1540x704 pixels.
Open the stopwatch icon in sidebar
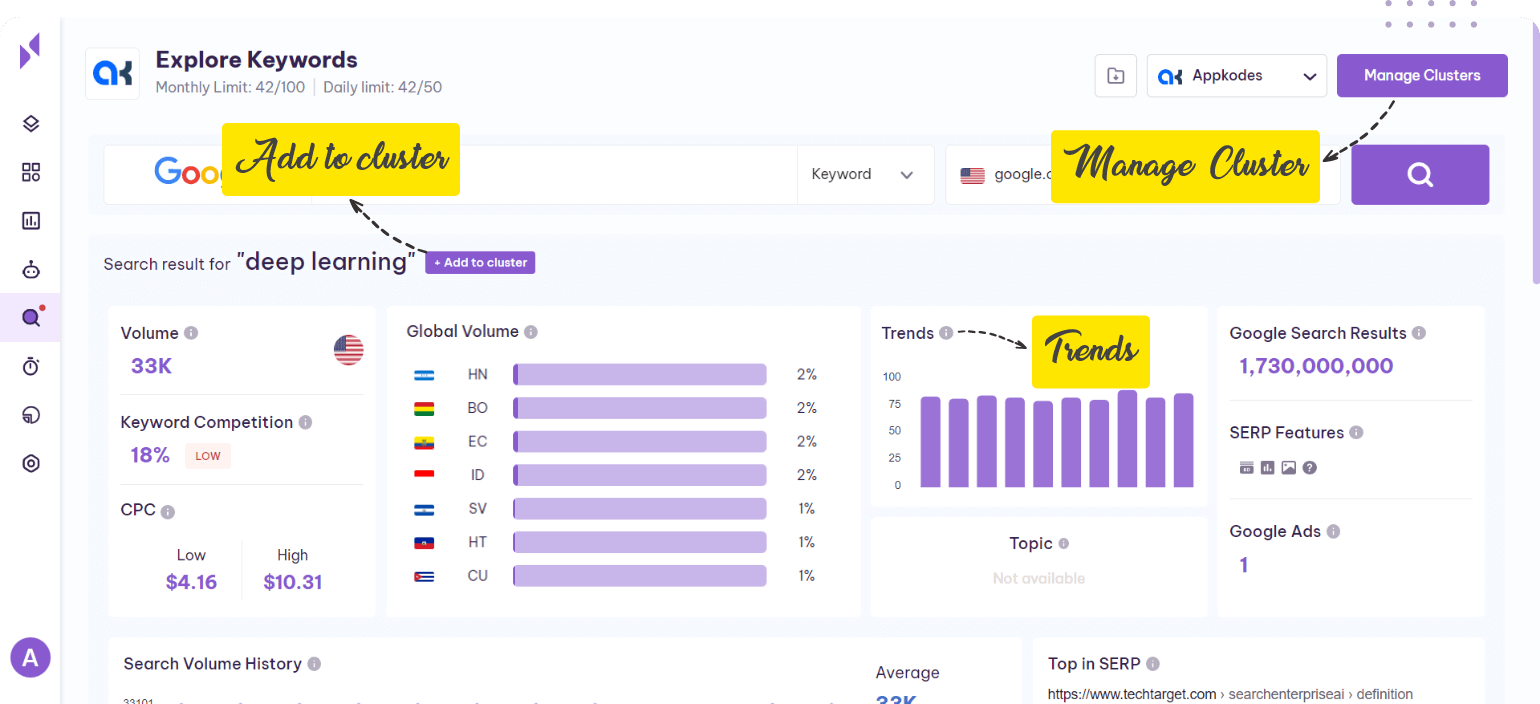point(31,367)
